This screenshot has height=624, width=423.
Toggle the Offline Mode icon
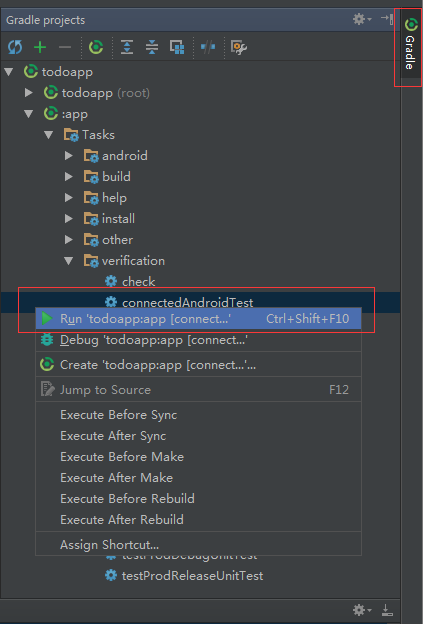(x=208, y=47)
